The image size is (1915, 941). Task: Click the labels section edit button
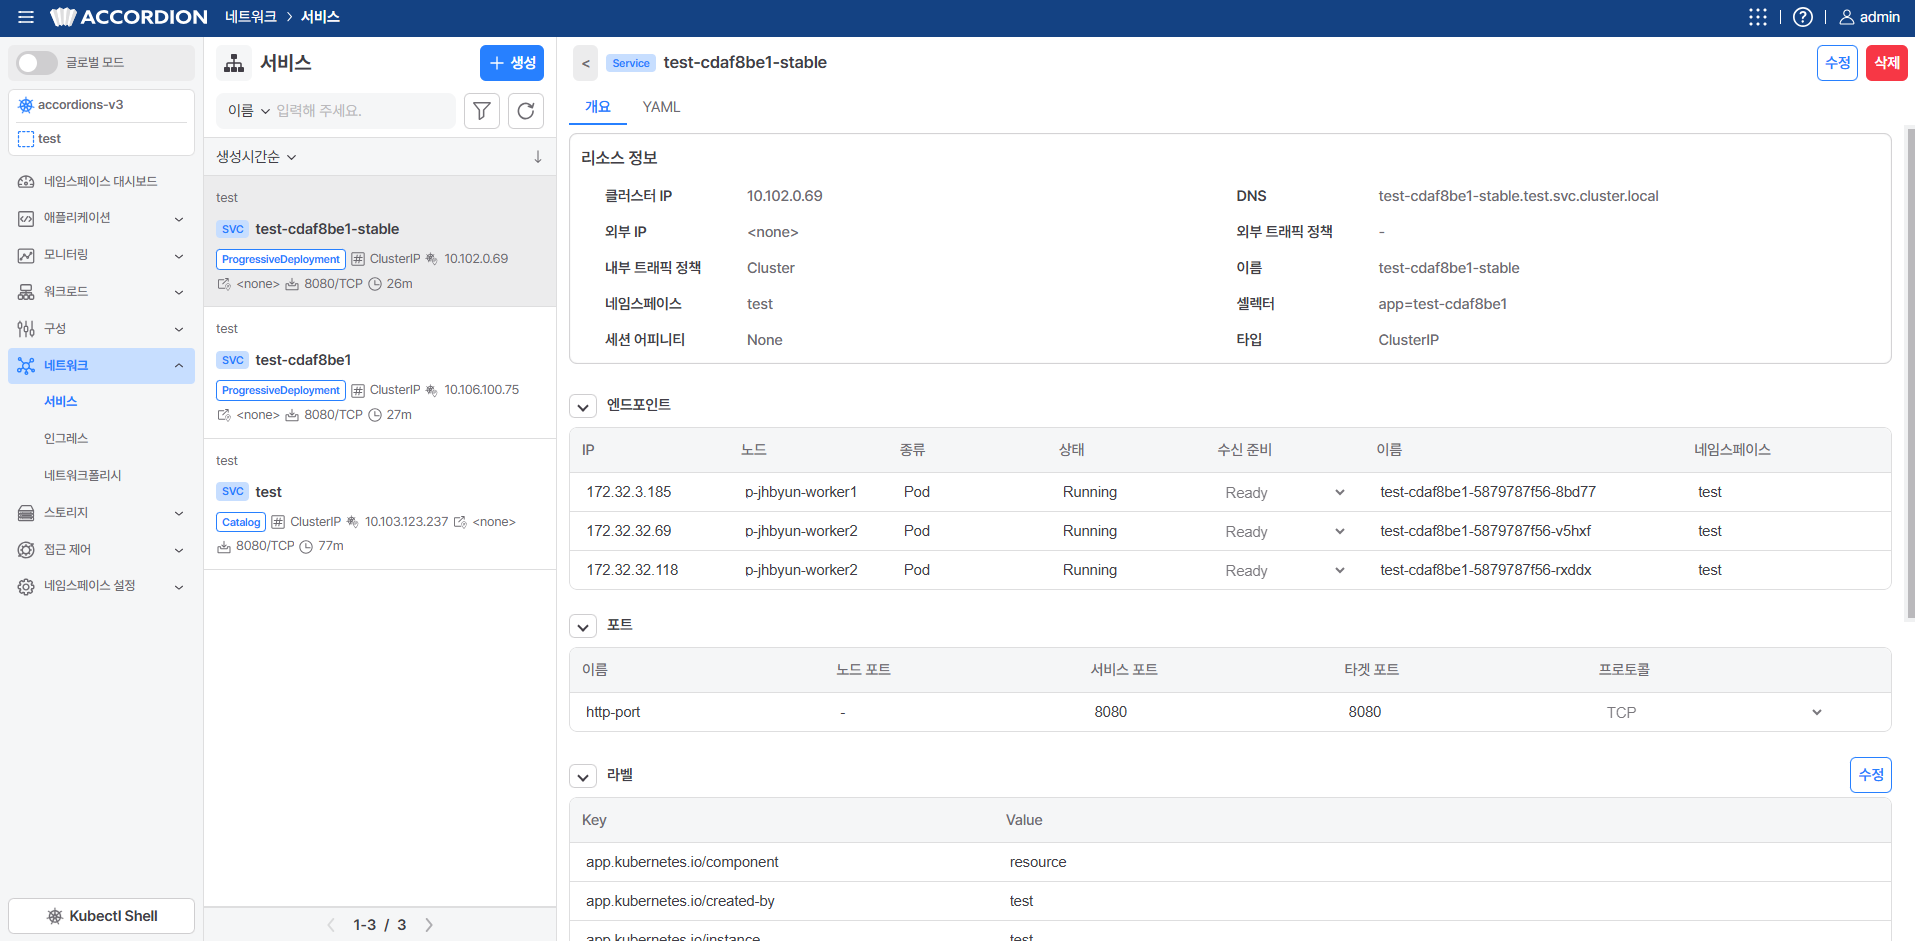point(1871,775)
